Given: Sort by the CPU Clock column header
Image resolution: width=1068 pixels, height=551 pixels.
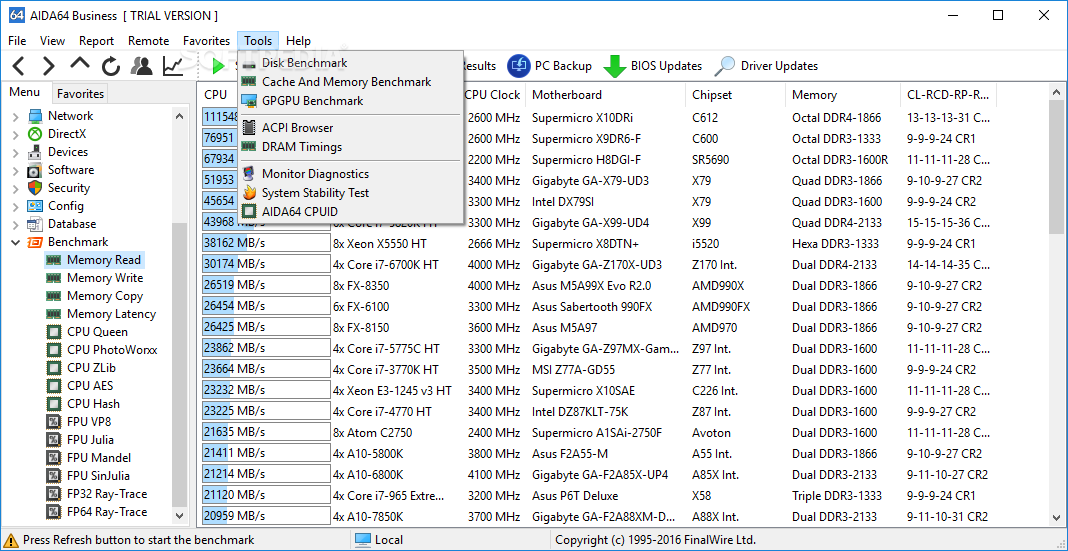Looking at the screenshot, I should pyautogui.click(x=492, y=95).
